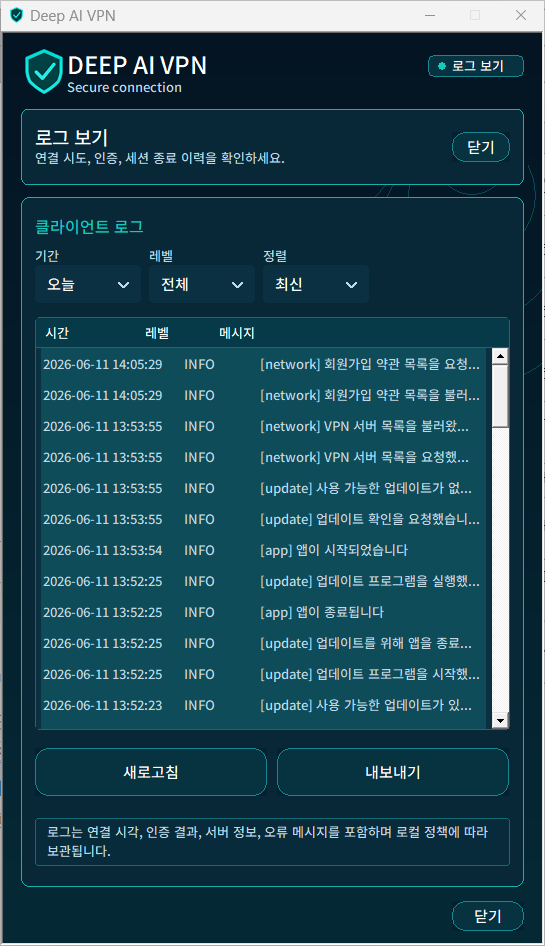Click the bottom 닫기 button

[487, 916]
